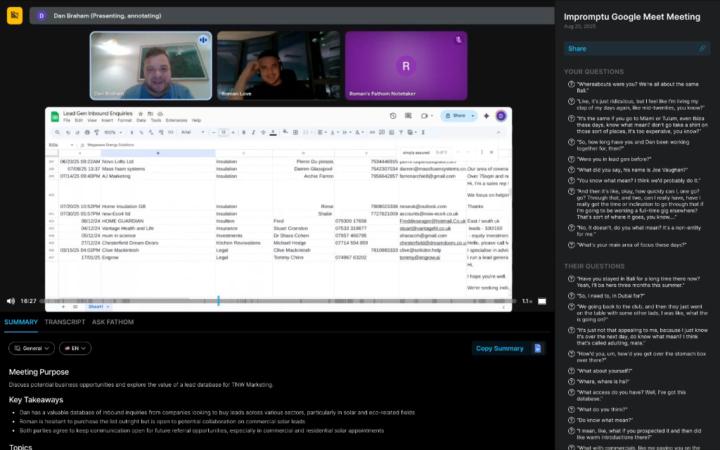Click the Fathom logo icon top-left

click(14, 15)
